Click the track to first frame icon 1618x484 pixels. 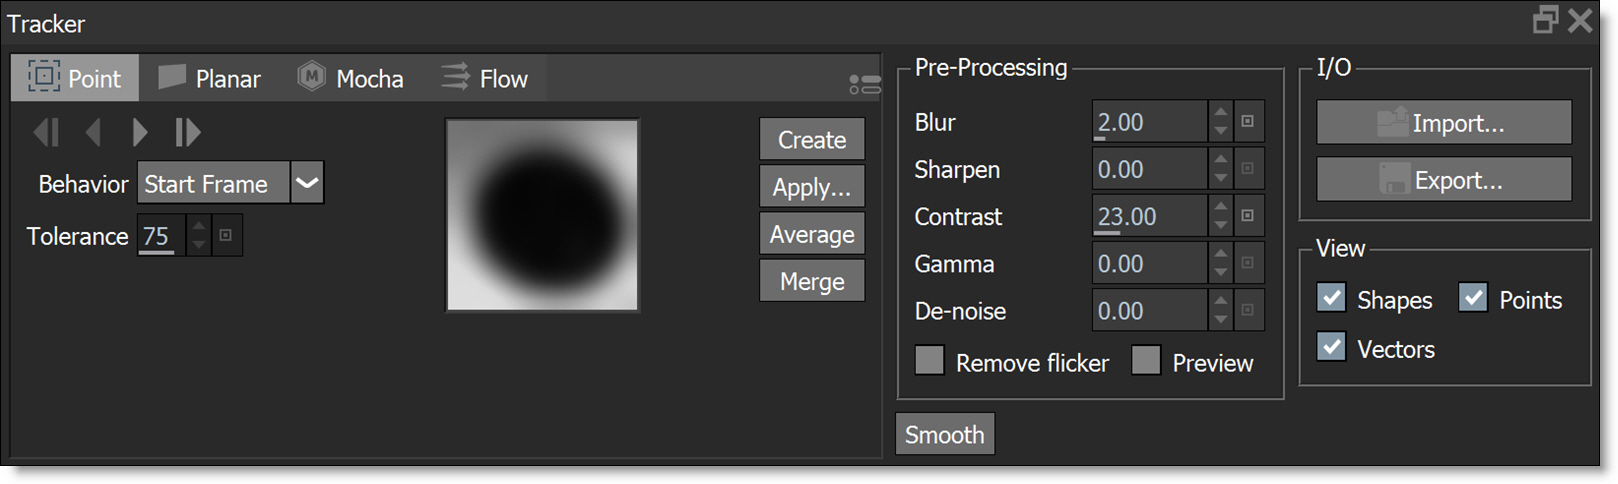pyautogui.click(x=46, y=132)
